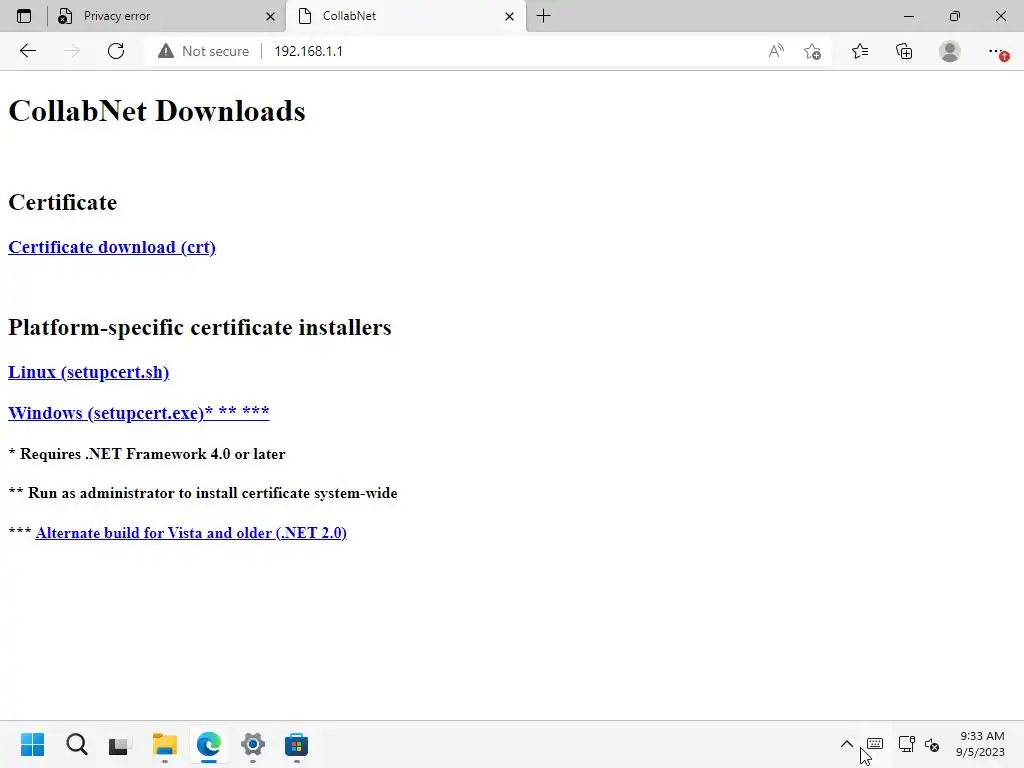Open the Favorites list

pos(860,51)
